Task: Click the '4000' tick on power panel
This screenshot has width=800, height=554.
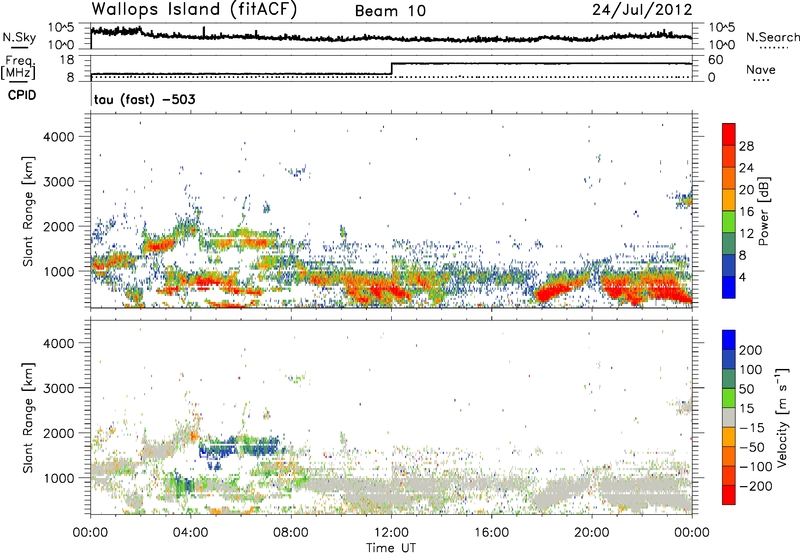Action: pos(59,137)
